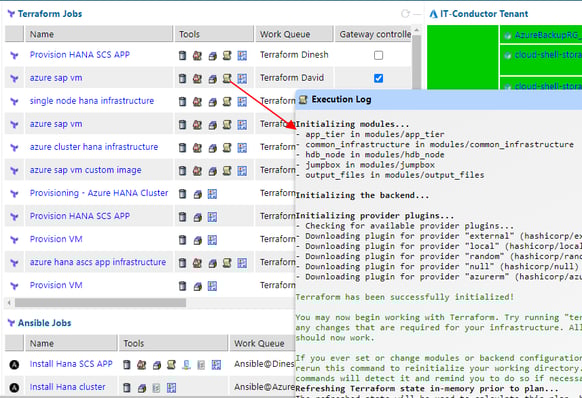Collapse the Terraform Jobs panel with minus icon

(418, 14)
